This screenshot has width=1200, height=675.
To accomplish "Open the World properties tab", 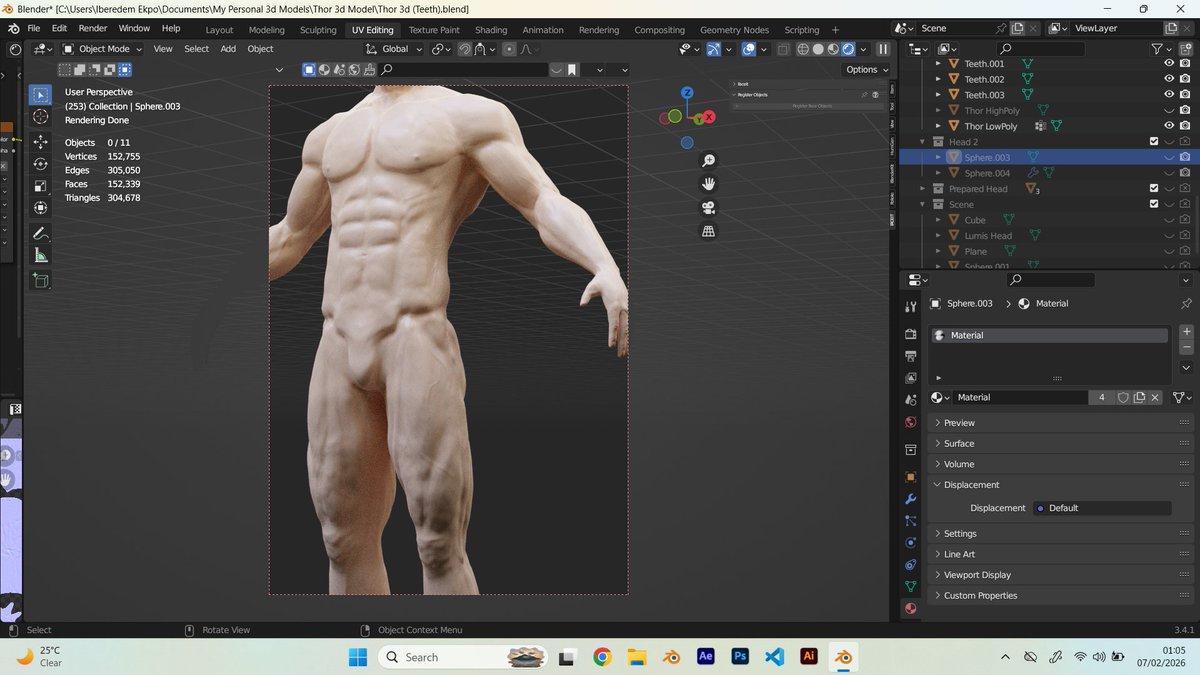I will tap(910, 422).
